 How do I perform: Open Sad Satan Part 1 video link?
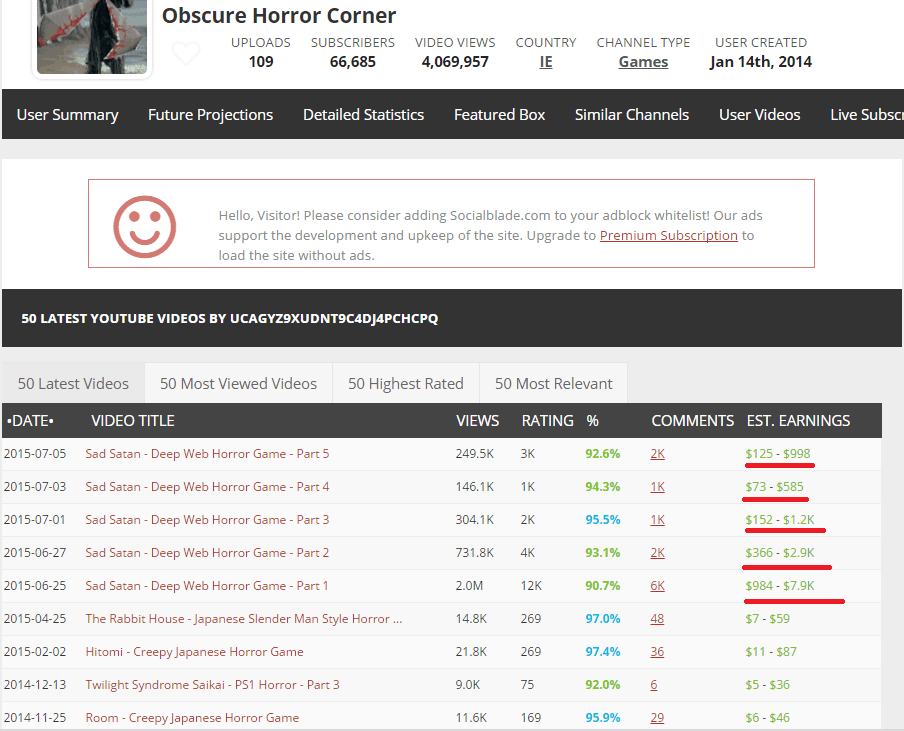[206, 586]
